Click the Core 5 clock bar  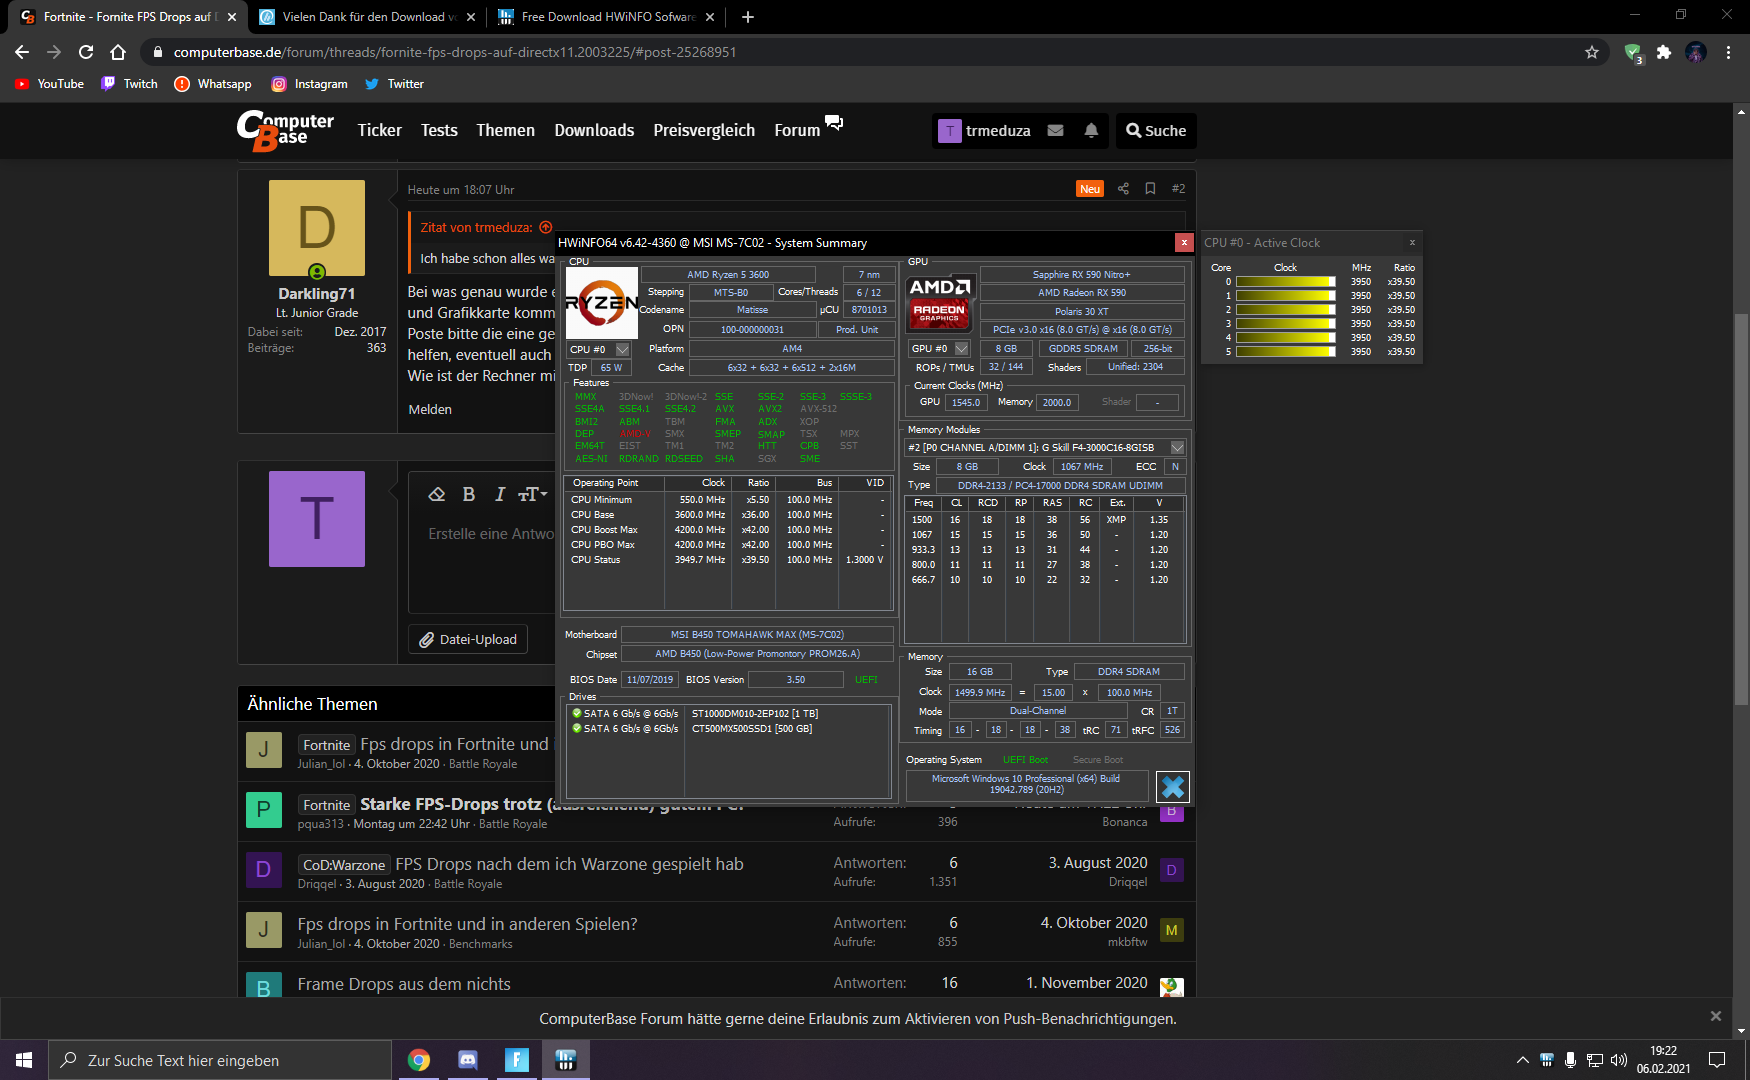point(1286,352)
